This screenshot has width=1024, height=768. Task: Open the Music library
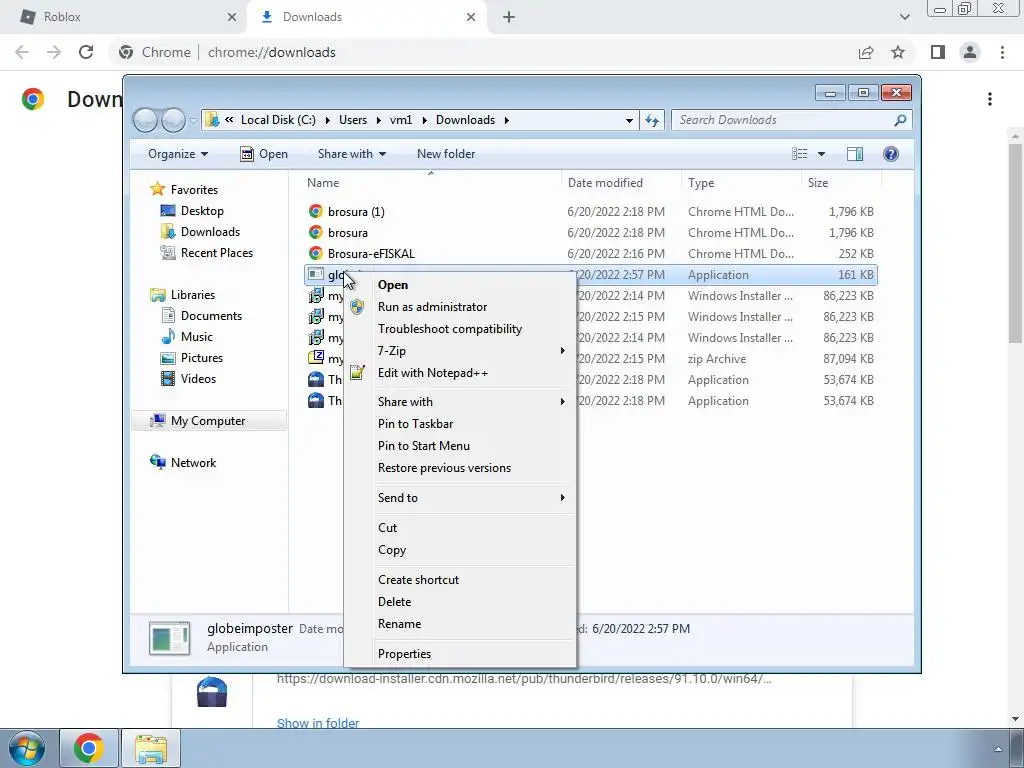tap(197, 337)
